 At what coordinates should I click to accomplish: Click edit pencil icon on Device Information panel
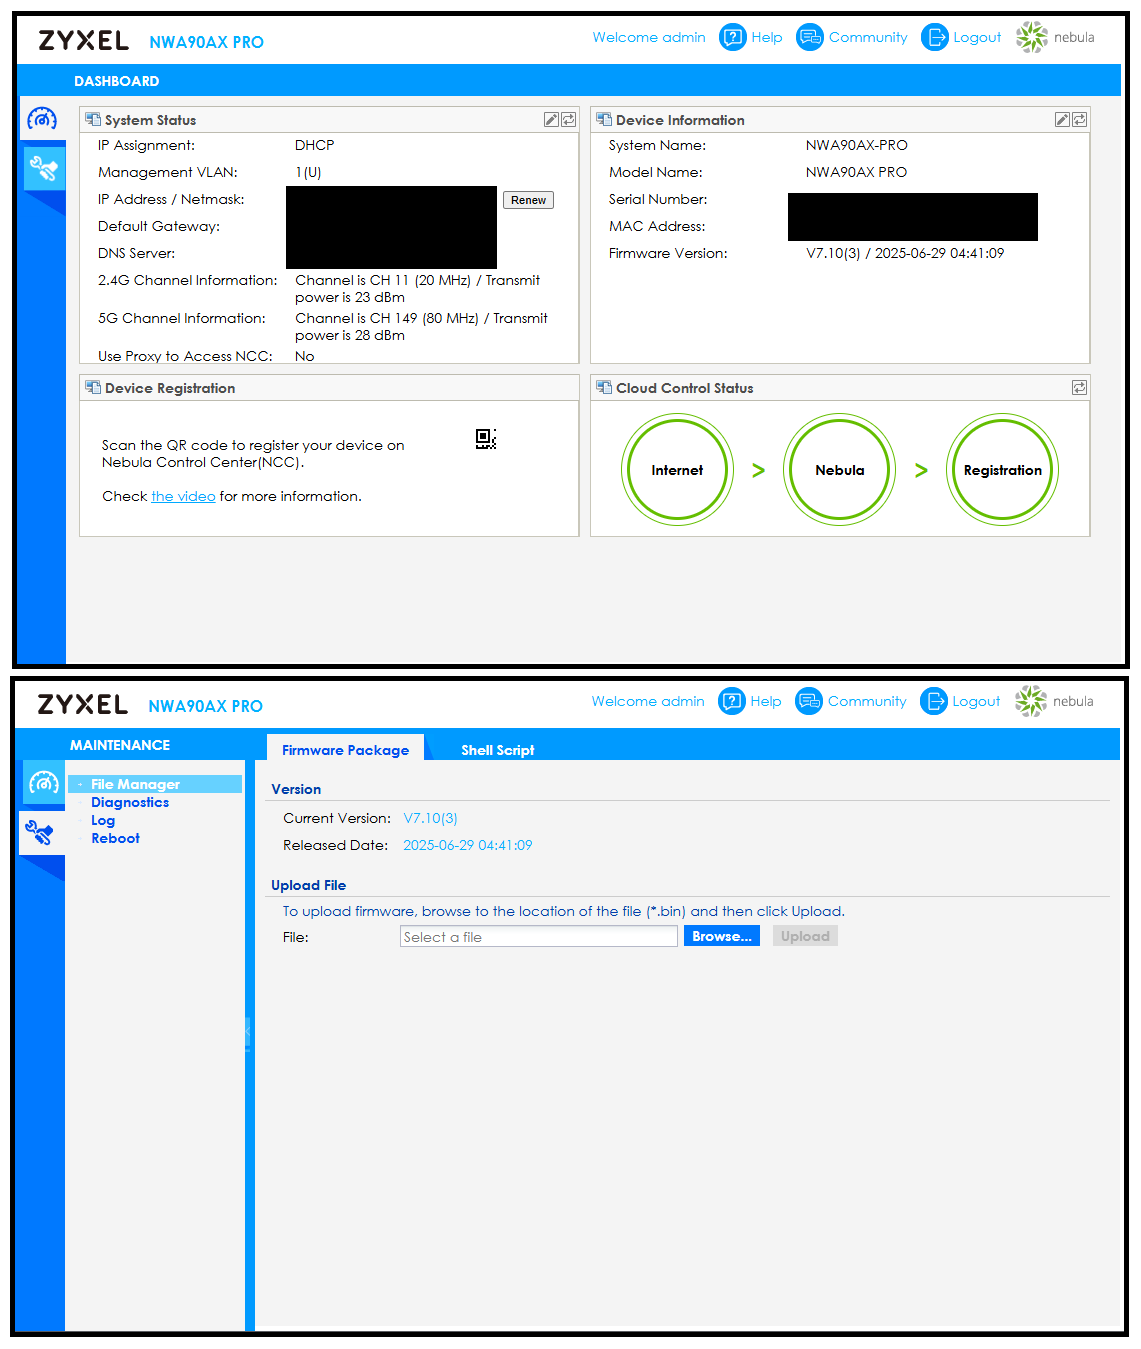coord(1062,119)
